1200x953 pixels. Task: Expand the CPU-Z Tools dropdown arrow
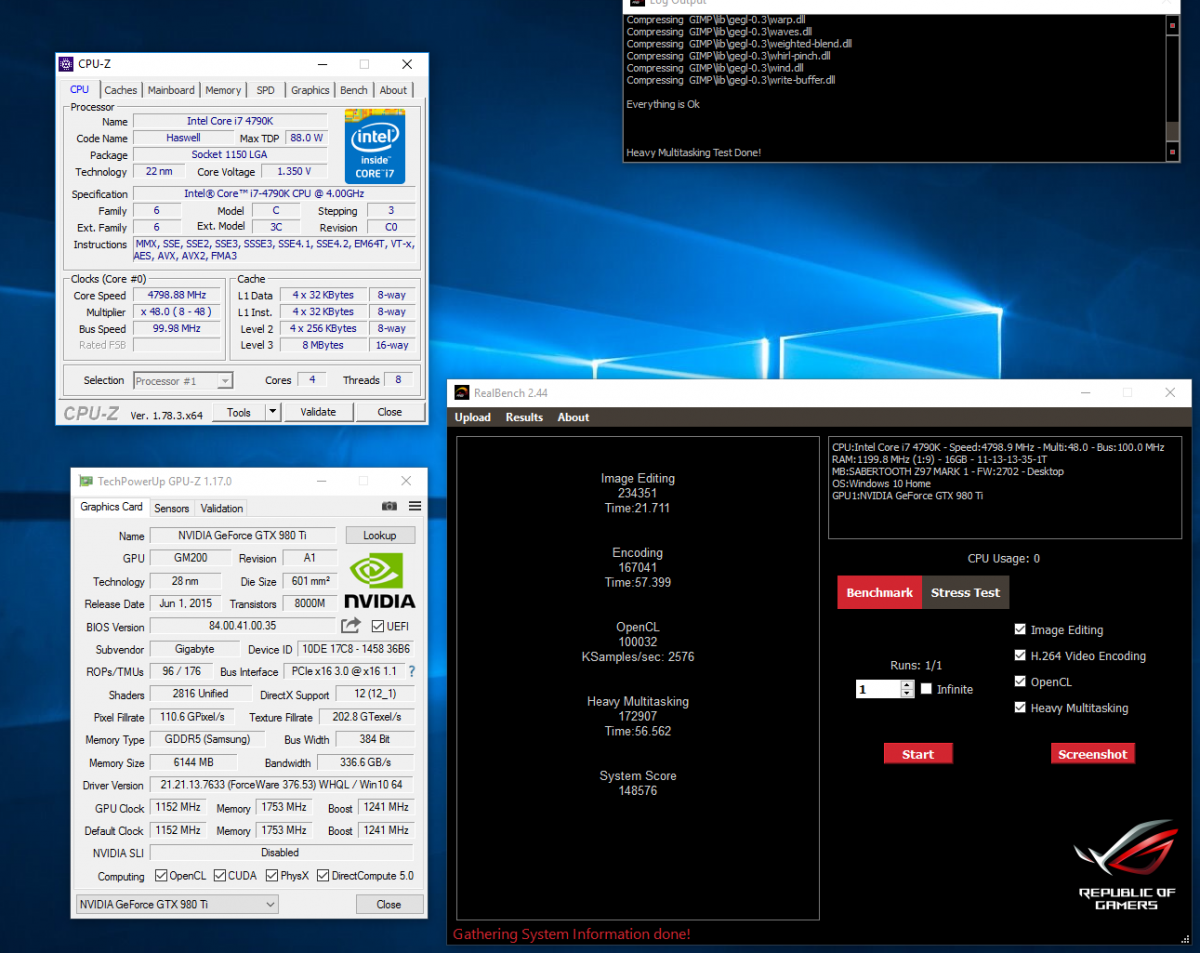273,412
